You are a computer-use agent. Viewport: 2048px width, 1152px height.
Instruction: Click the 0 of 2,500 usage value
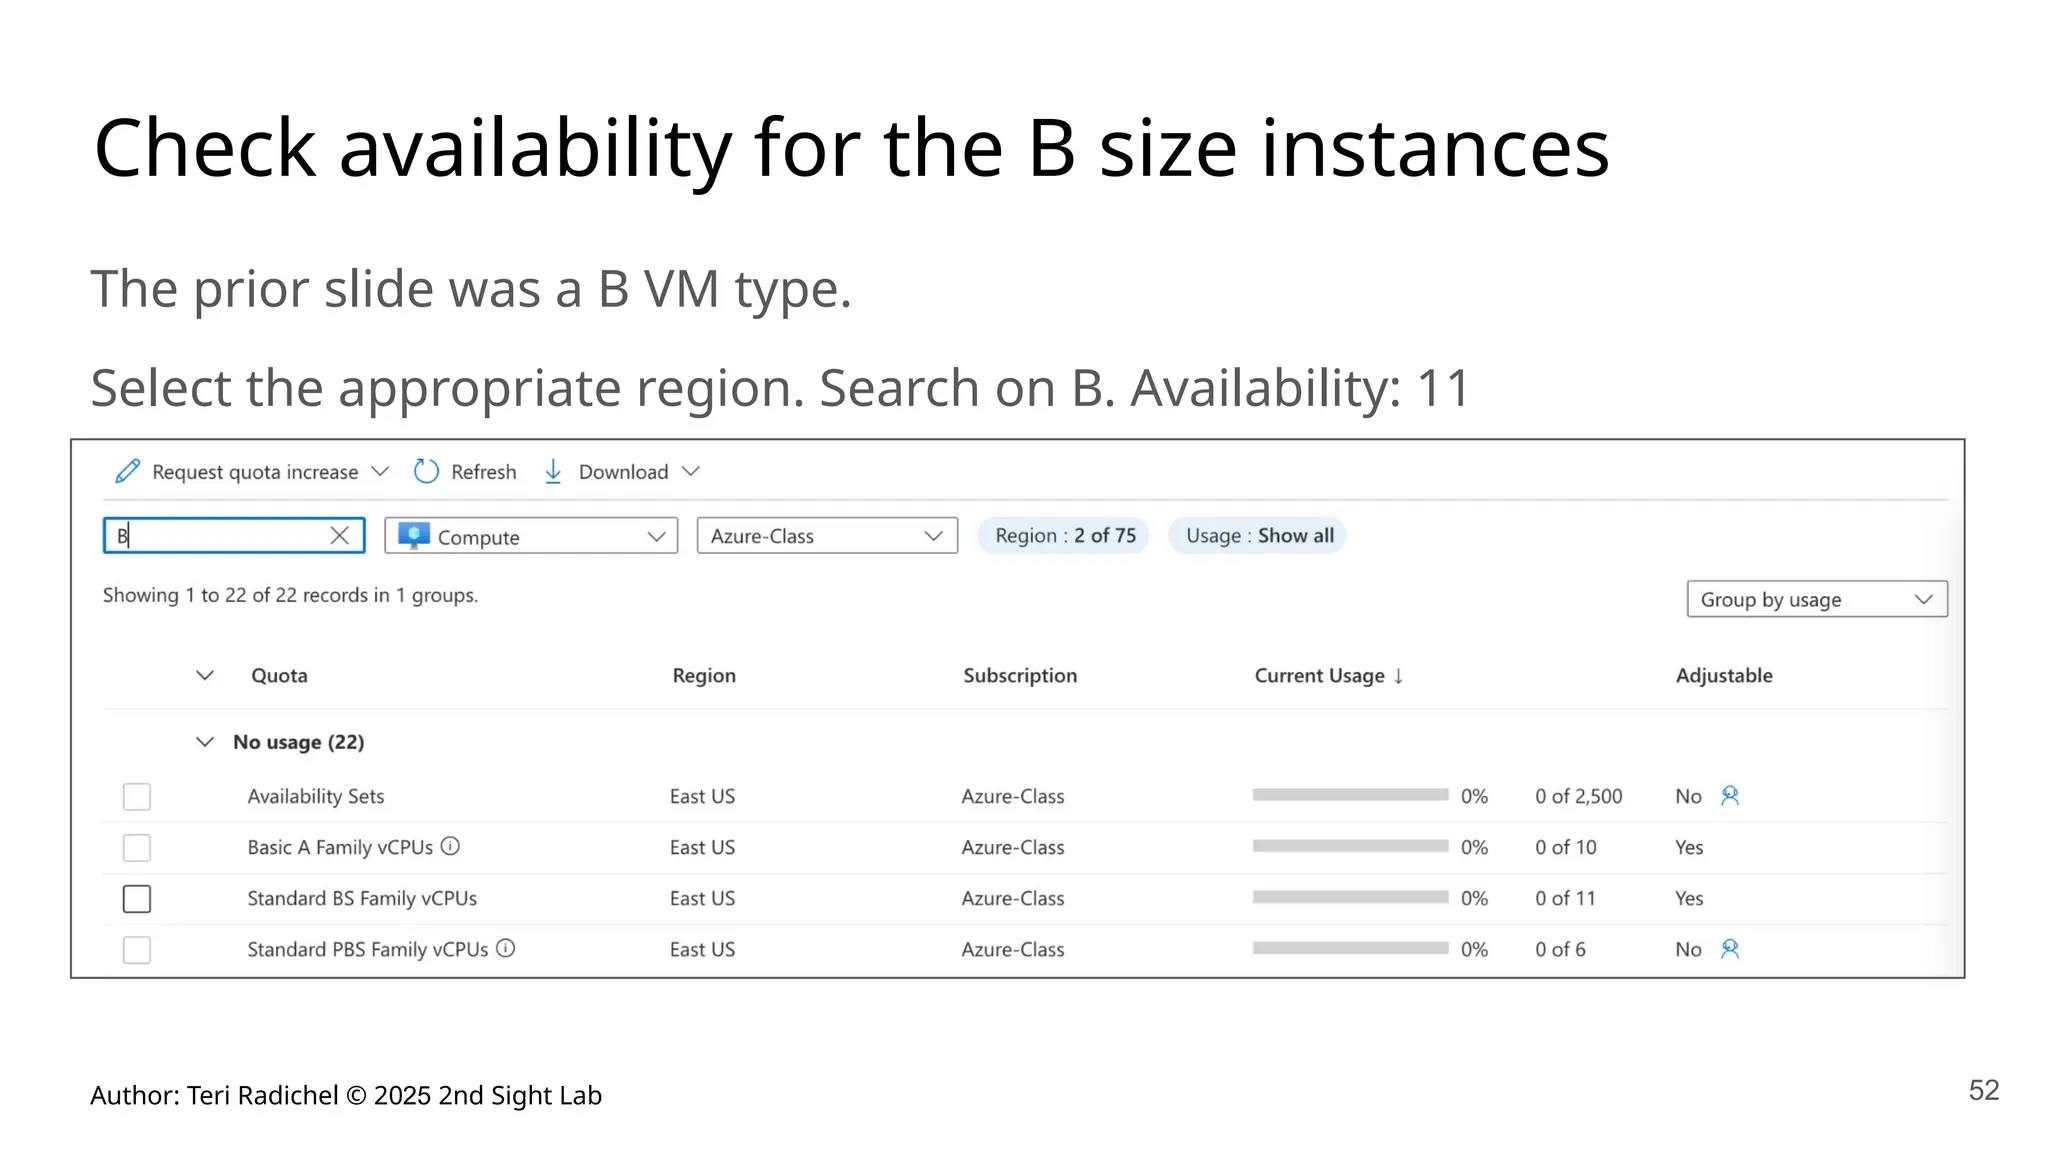(1579, 797)
